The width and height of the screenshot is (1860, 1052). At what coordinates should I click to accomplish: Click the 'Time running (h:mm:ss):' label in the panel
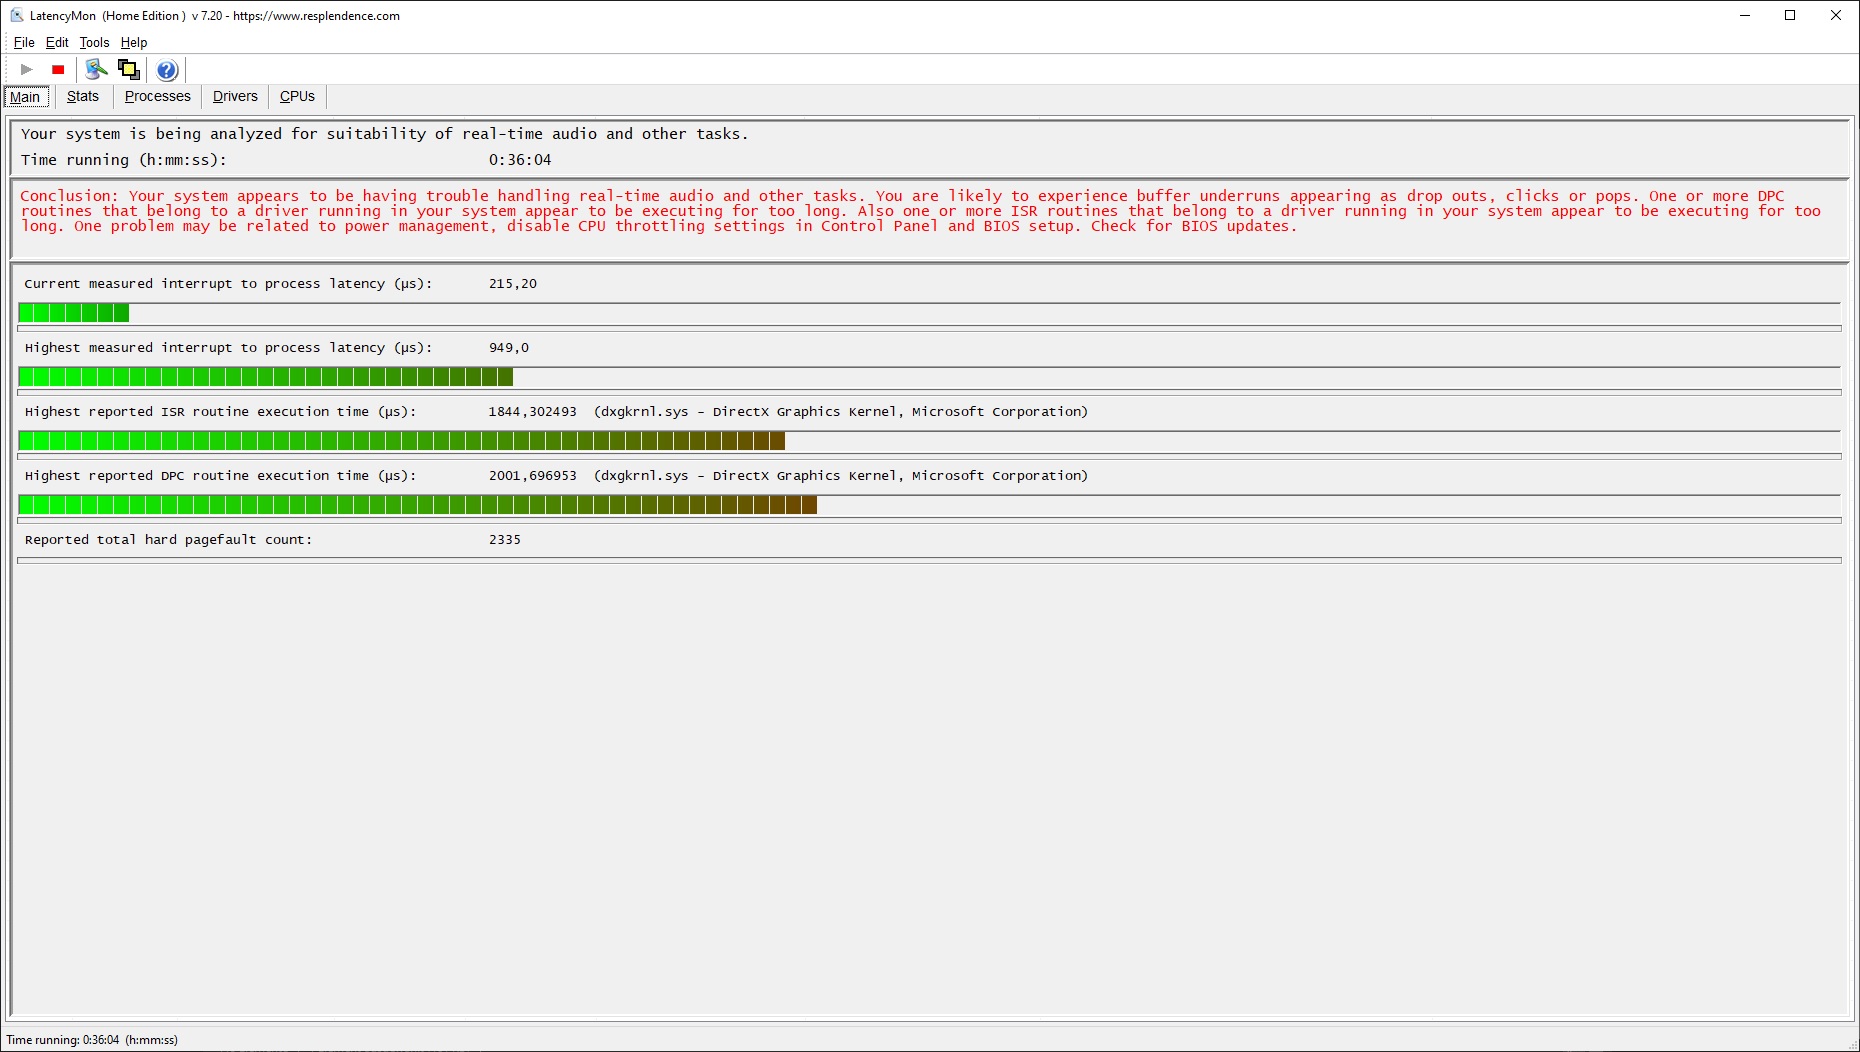pos(124,160)
